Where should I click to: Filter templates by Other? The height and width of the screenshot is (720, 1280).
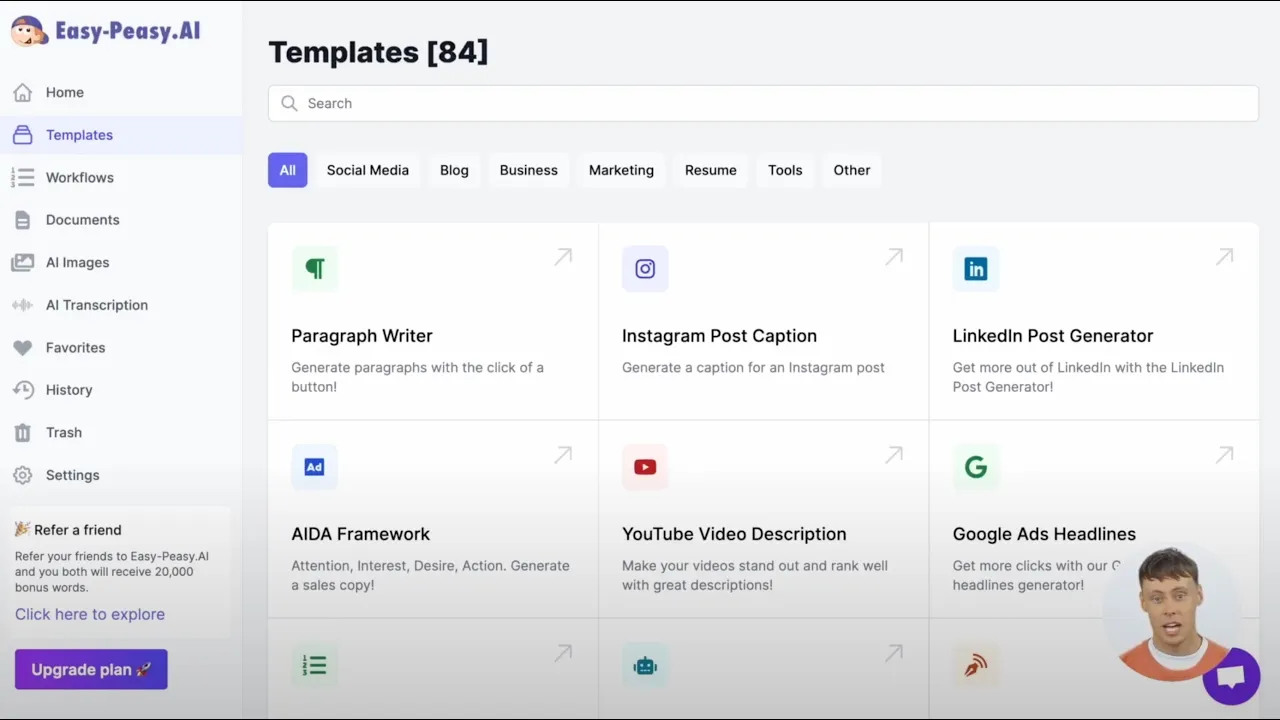pyautogui.click(x=852, y=170)
